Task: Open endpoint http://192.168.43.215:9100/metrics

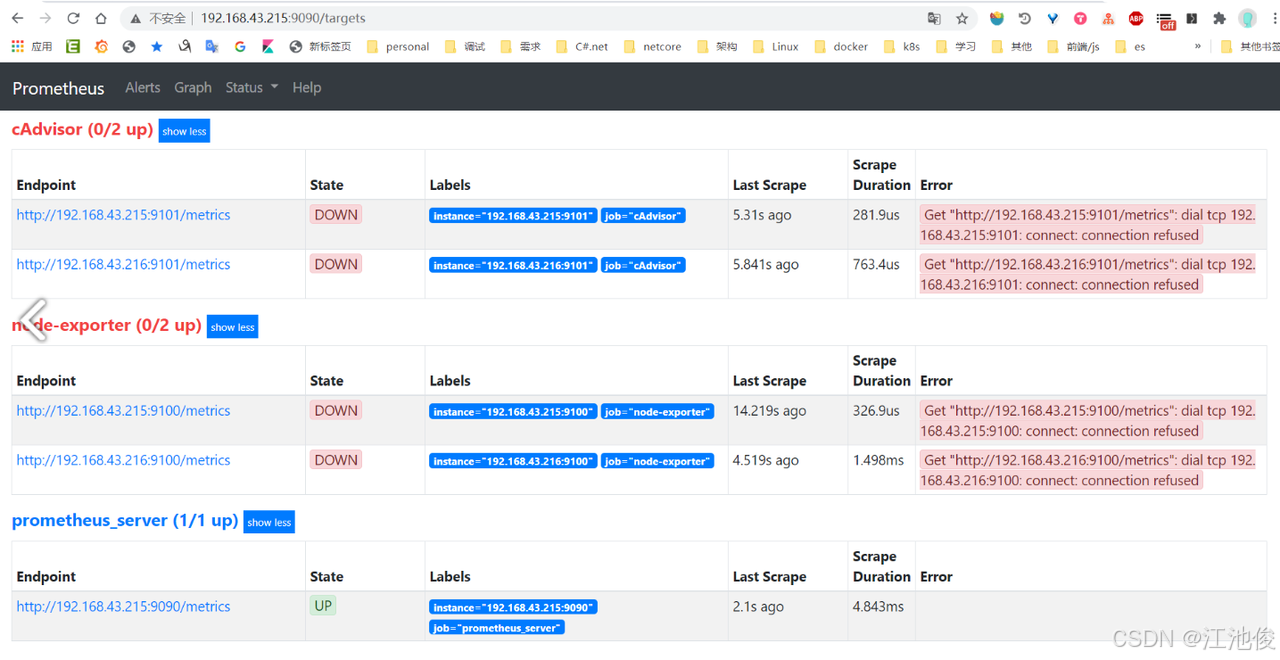Action: click(x=123, y=411)
